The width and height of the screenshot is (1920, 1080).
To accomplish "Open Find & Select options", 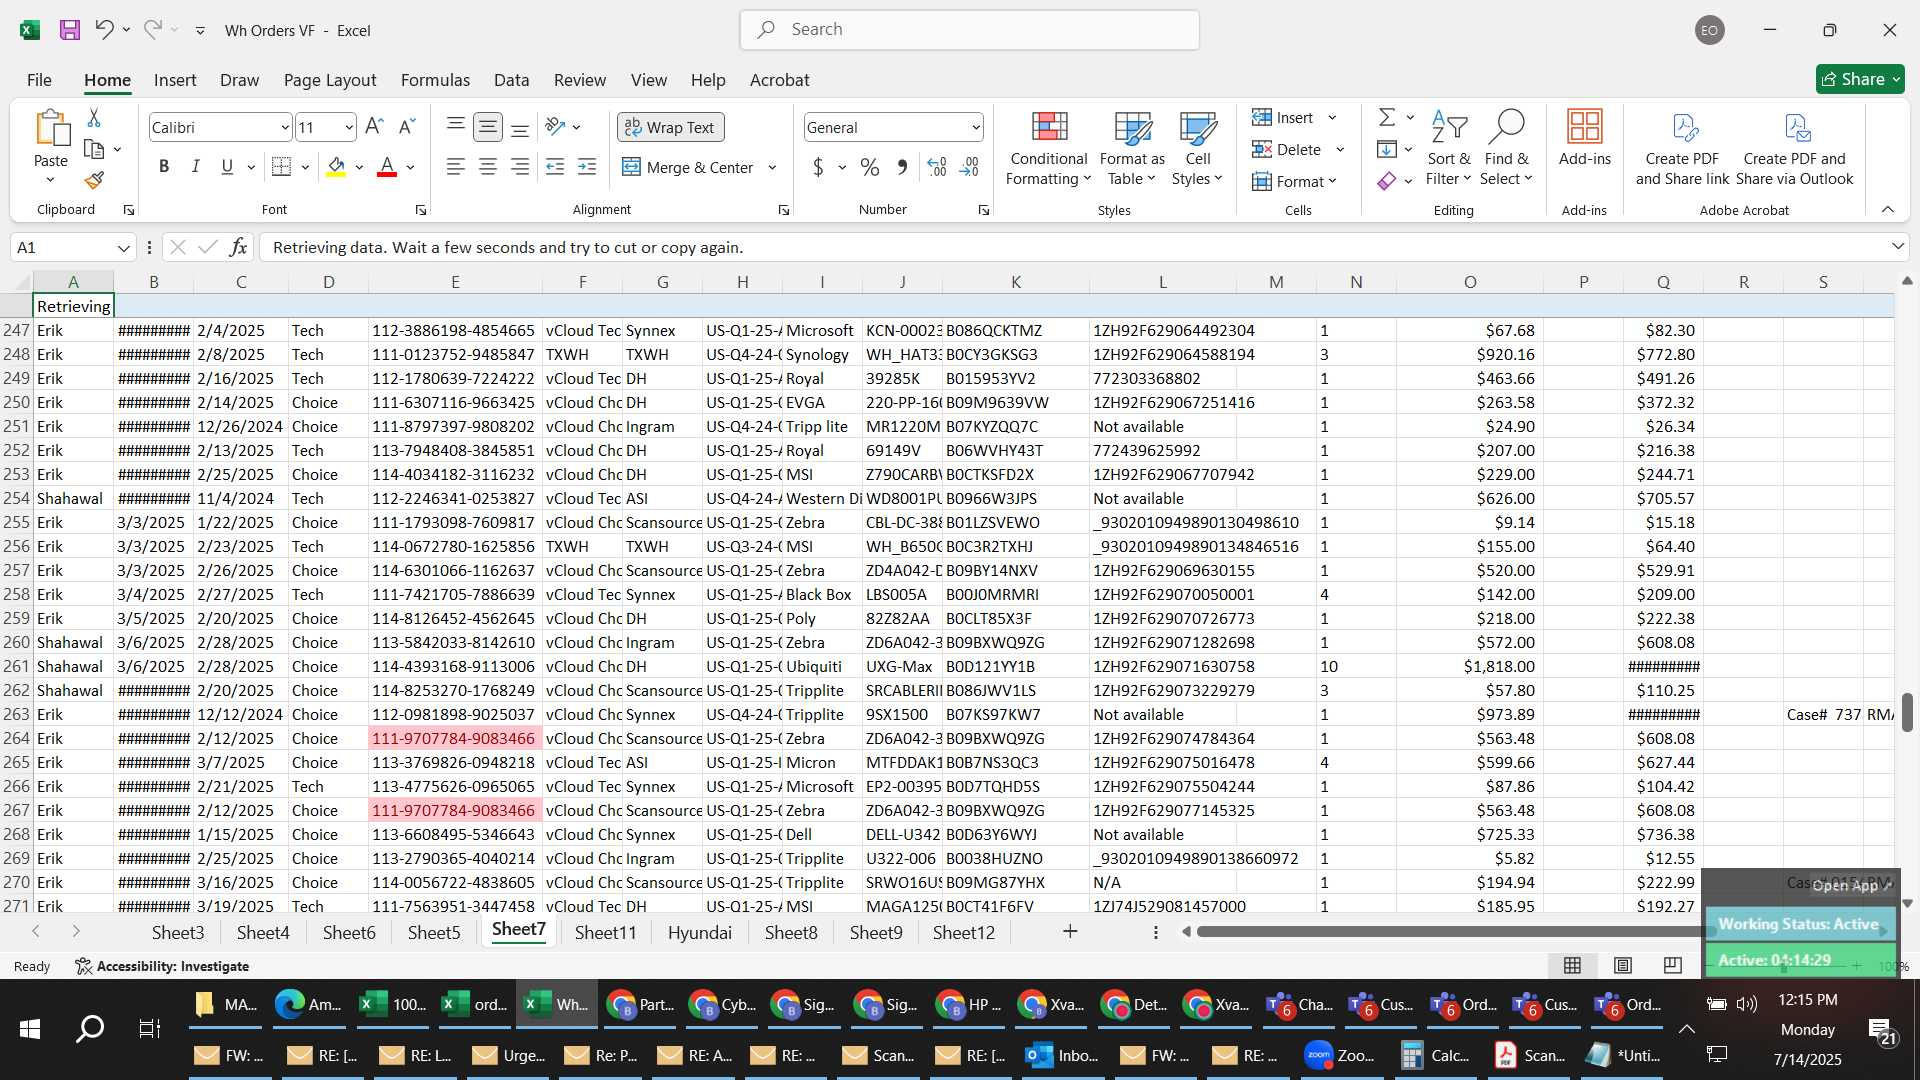I will tap(1507, 148).
